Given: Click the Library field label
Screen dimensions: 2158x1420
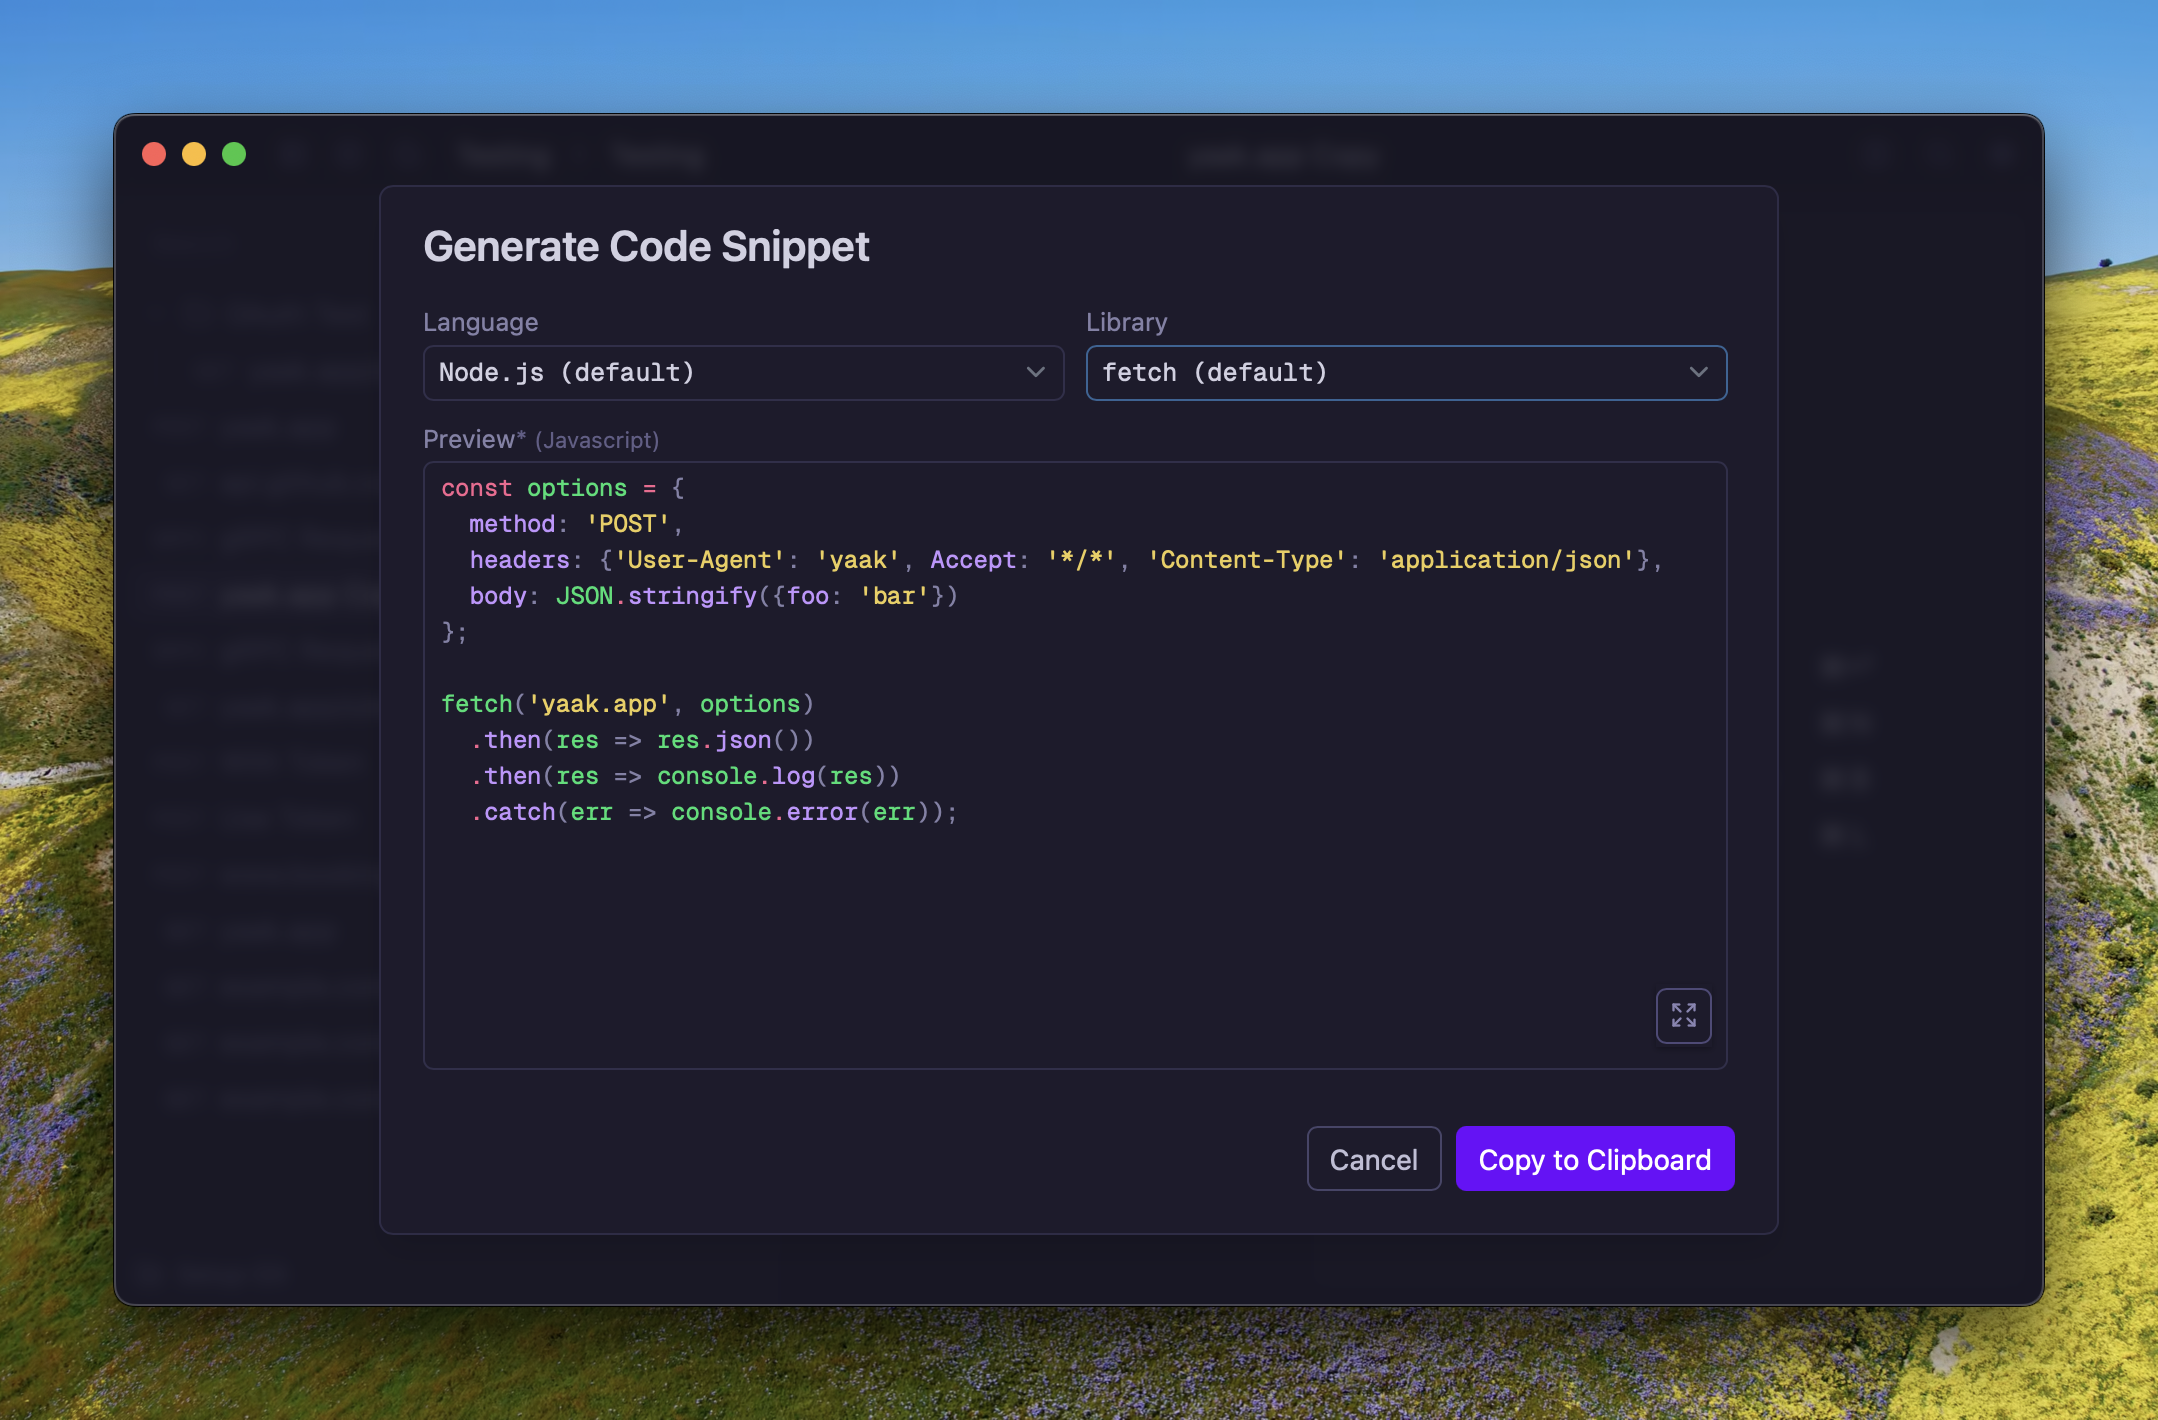Looking at the screenshot, I should [x=1126, y=322].
